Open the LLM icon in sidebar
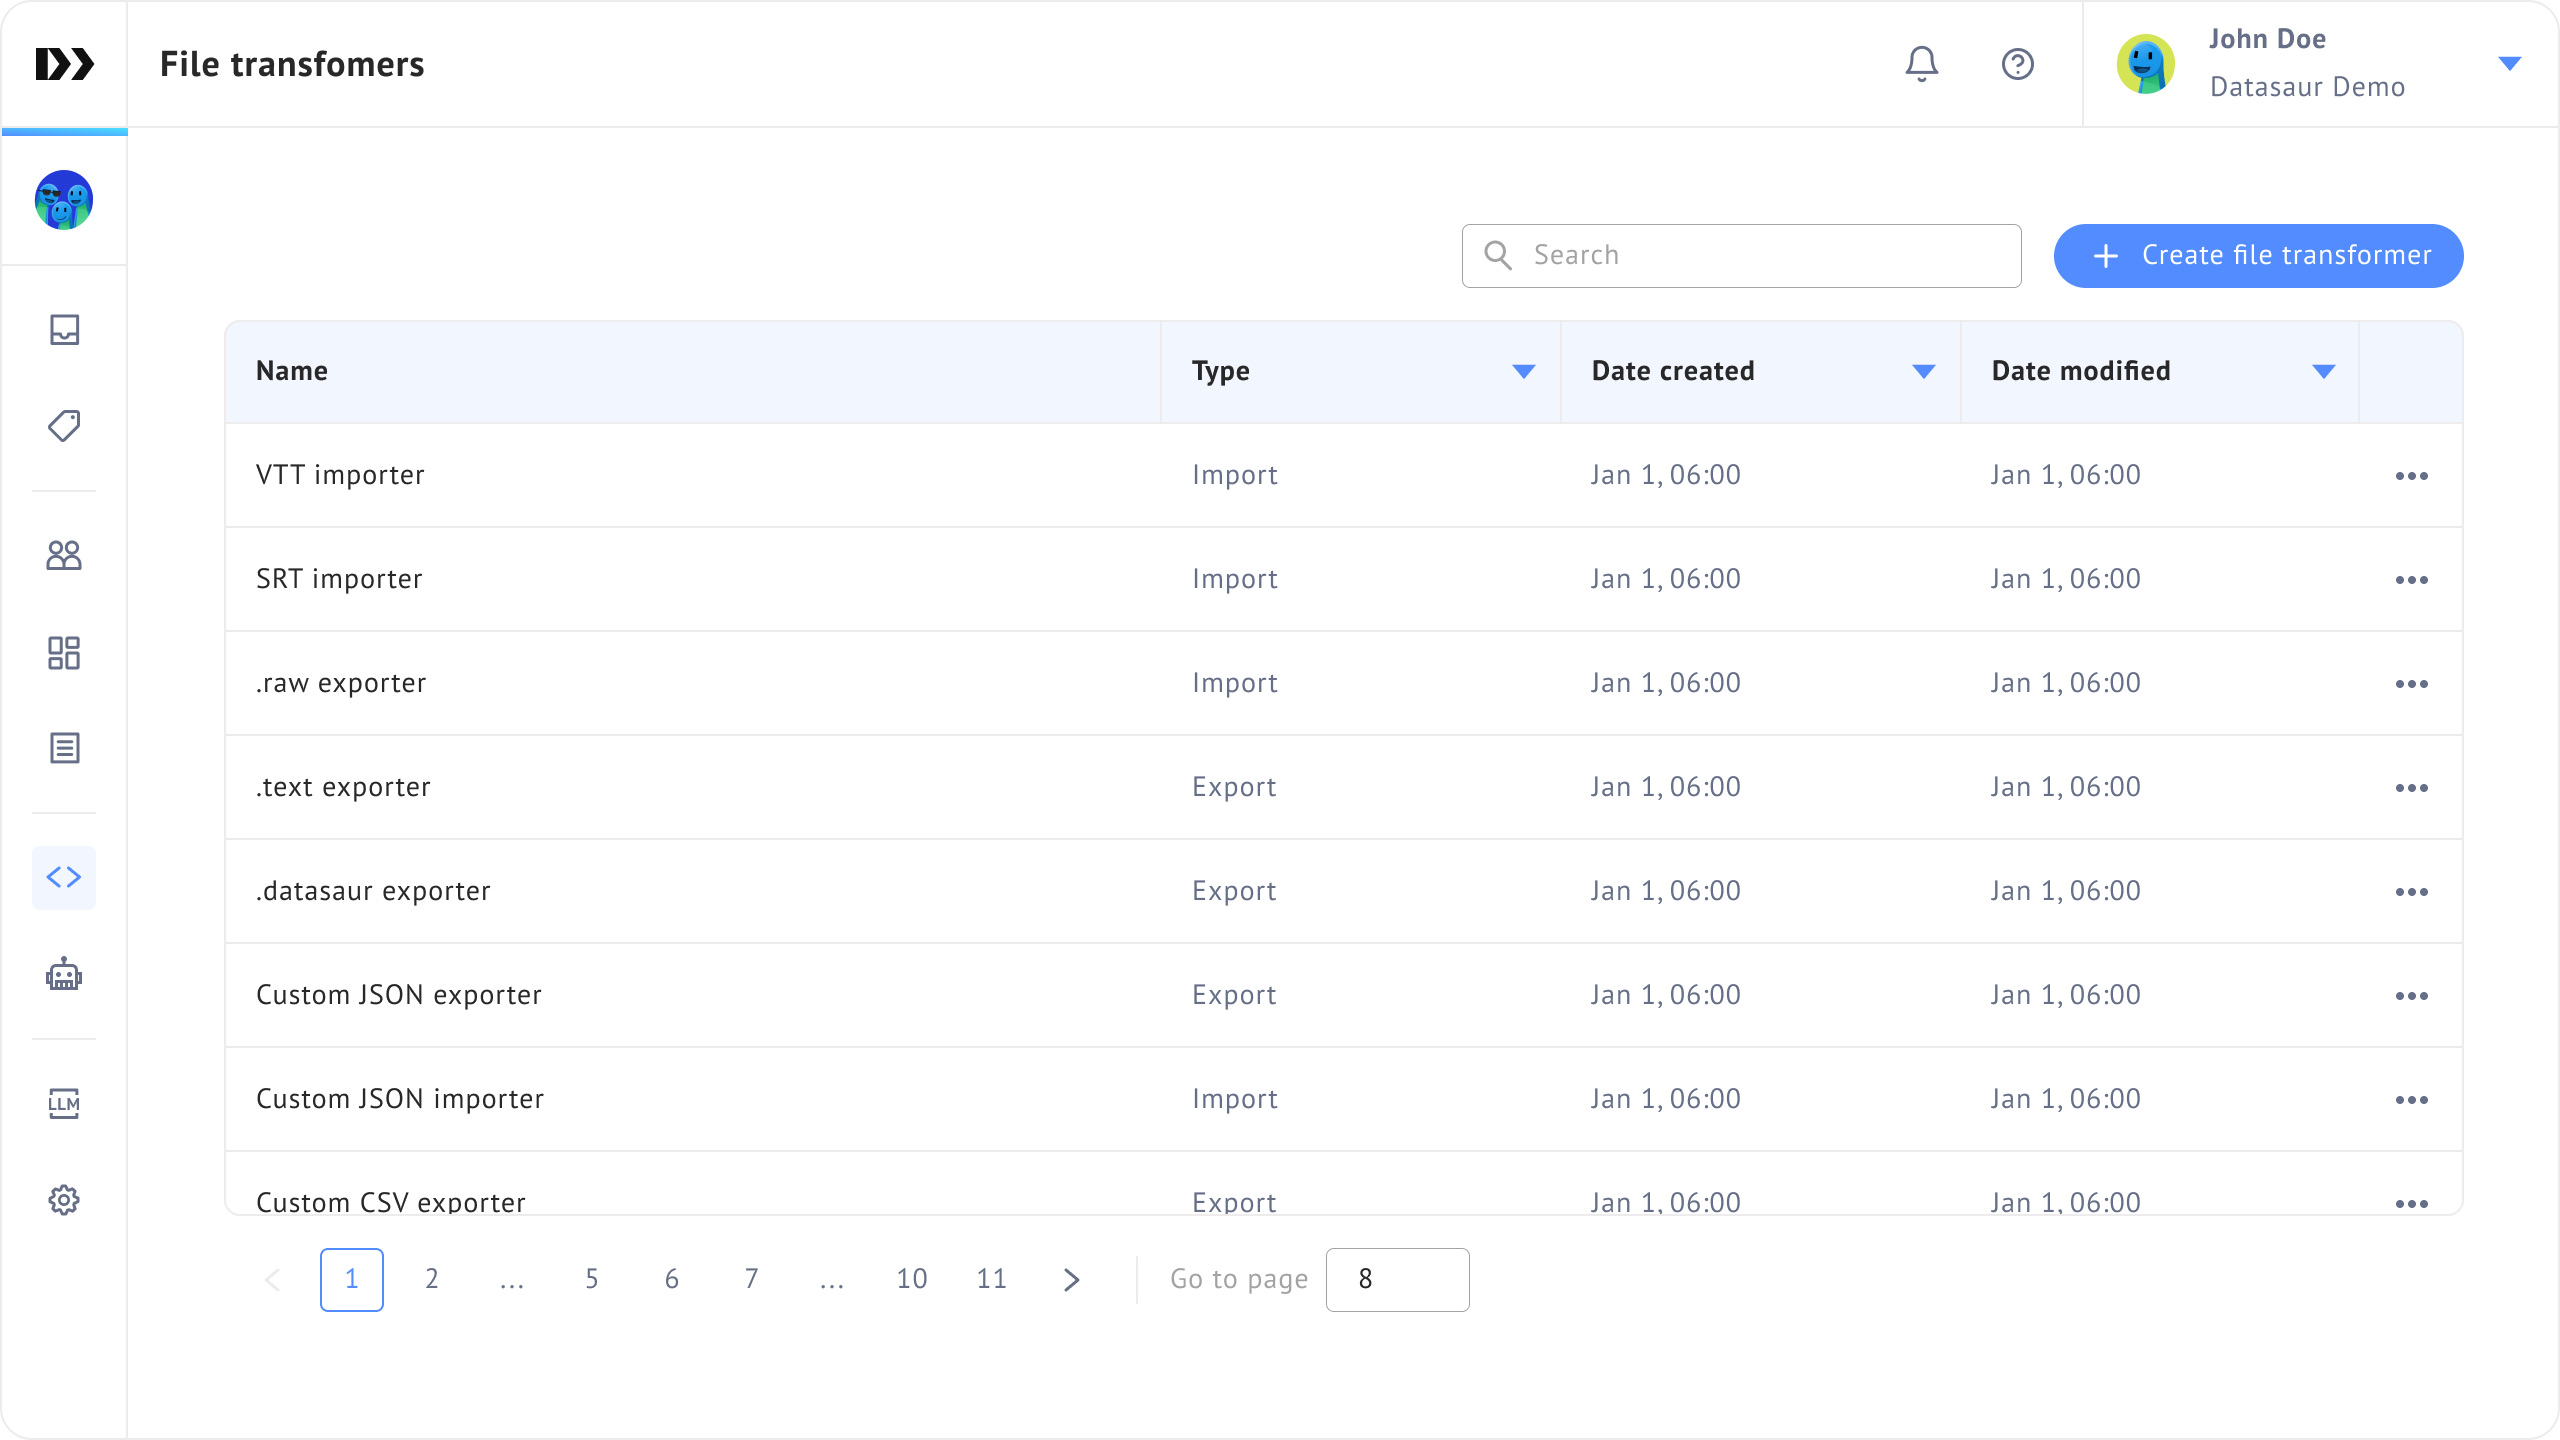Viewport: 2560px width, 1440px height. click(x=64, y=1103)
